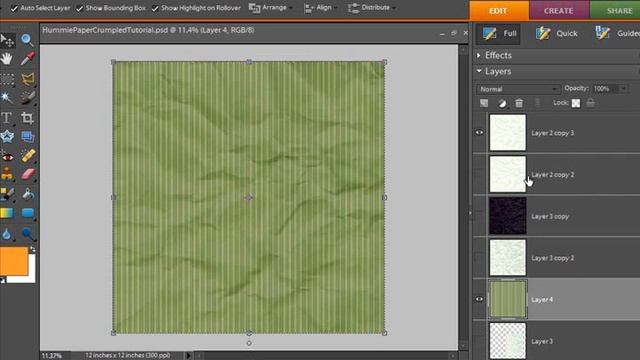640x360 pixels.
Task: Select the Zoom tool
Action: click(x=27, y=40)
